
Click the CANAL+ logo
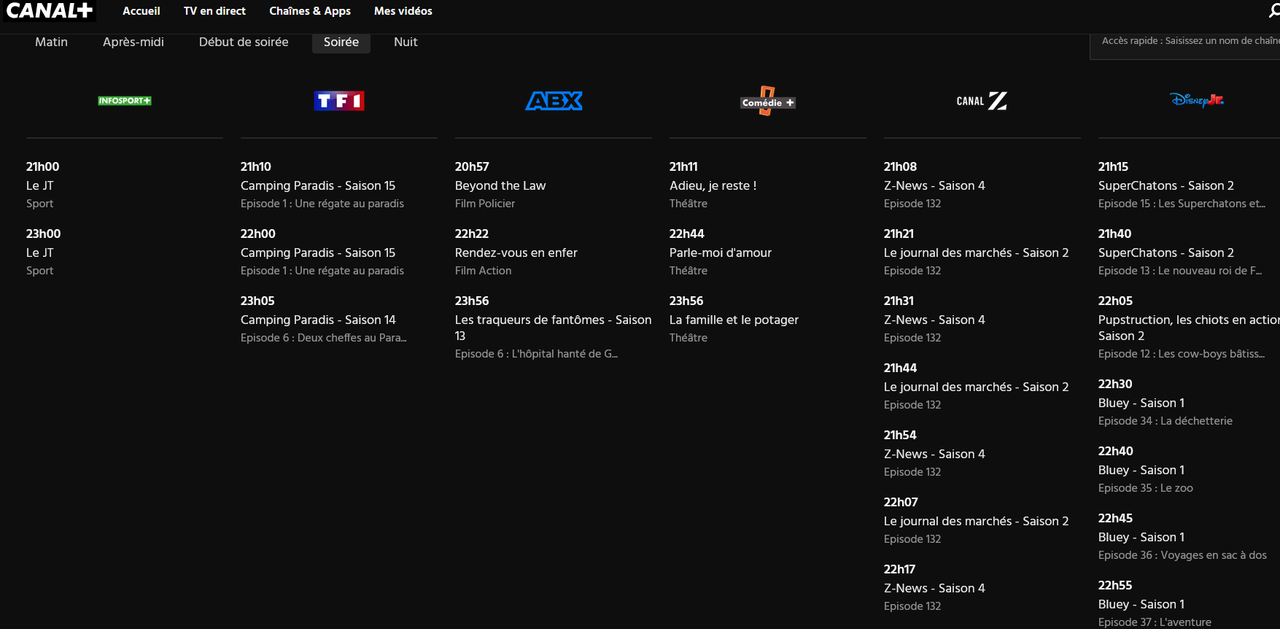click(x=49, y=11)
